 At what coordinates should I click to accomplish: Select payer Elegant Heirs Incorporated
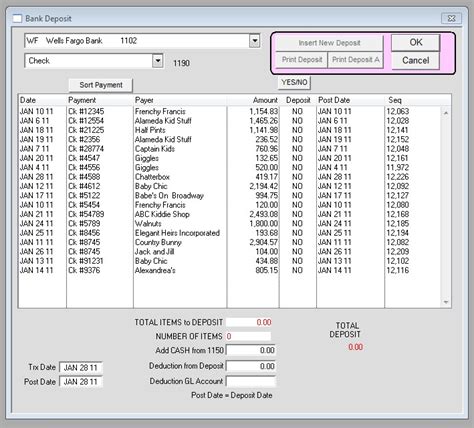[177, 233]
